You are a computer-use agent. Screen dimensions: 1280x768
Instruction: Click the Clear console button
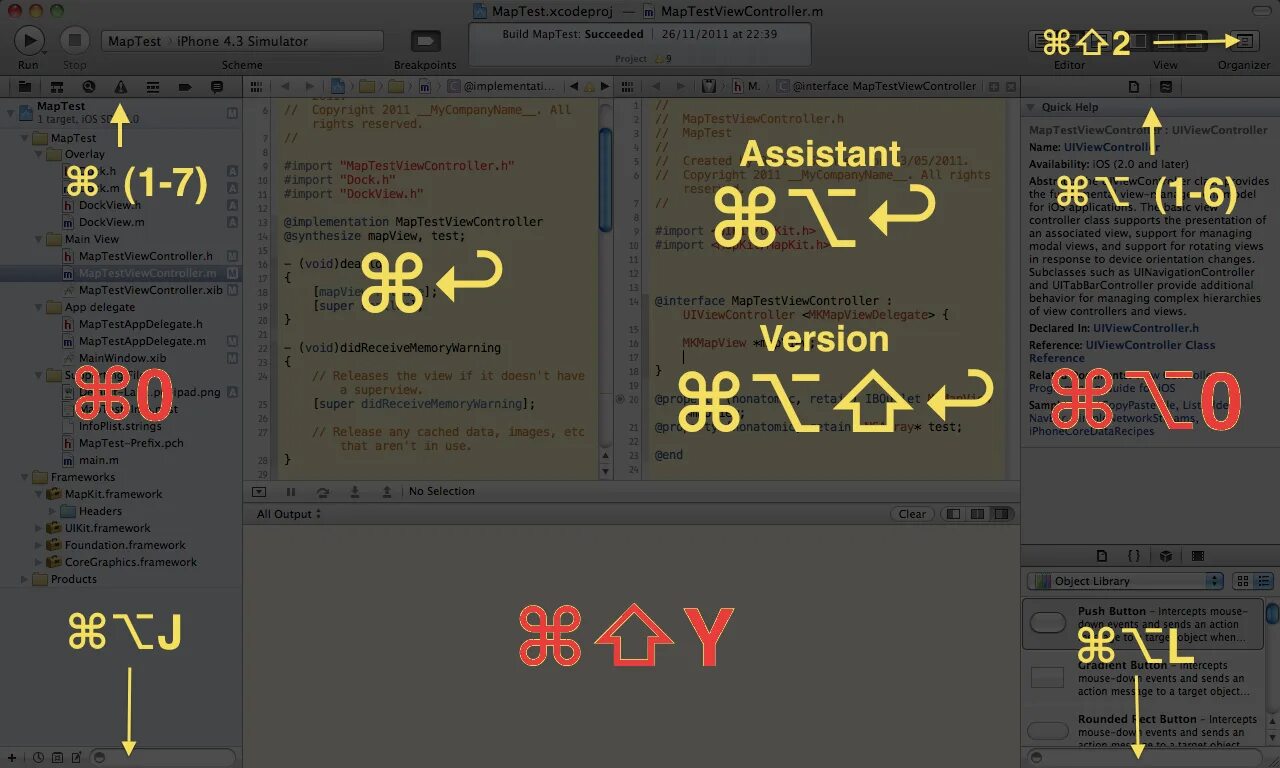click(x=912, y=514)
